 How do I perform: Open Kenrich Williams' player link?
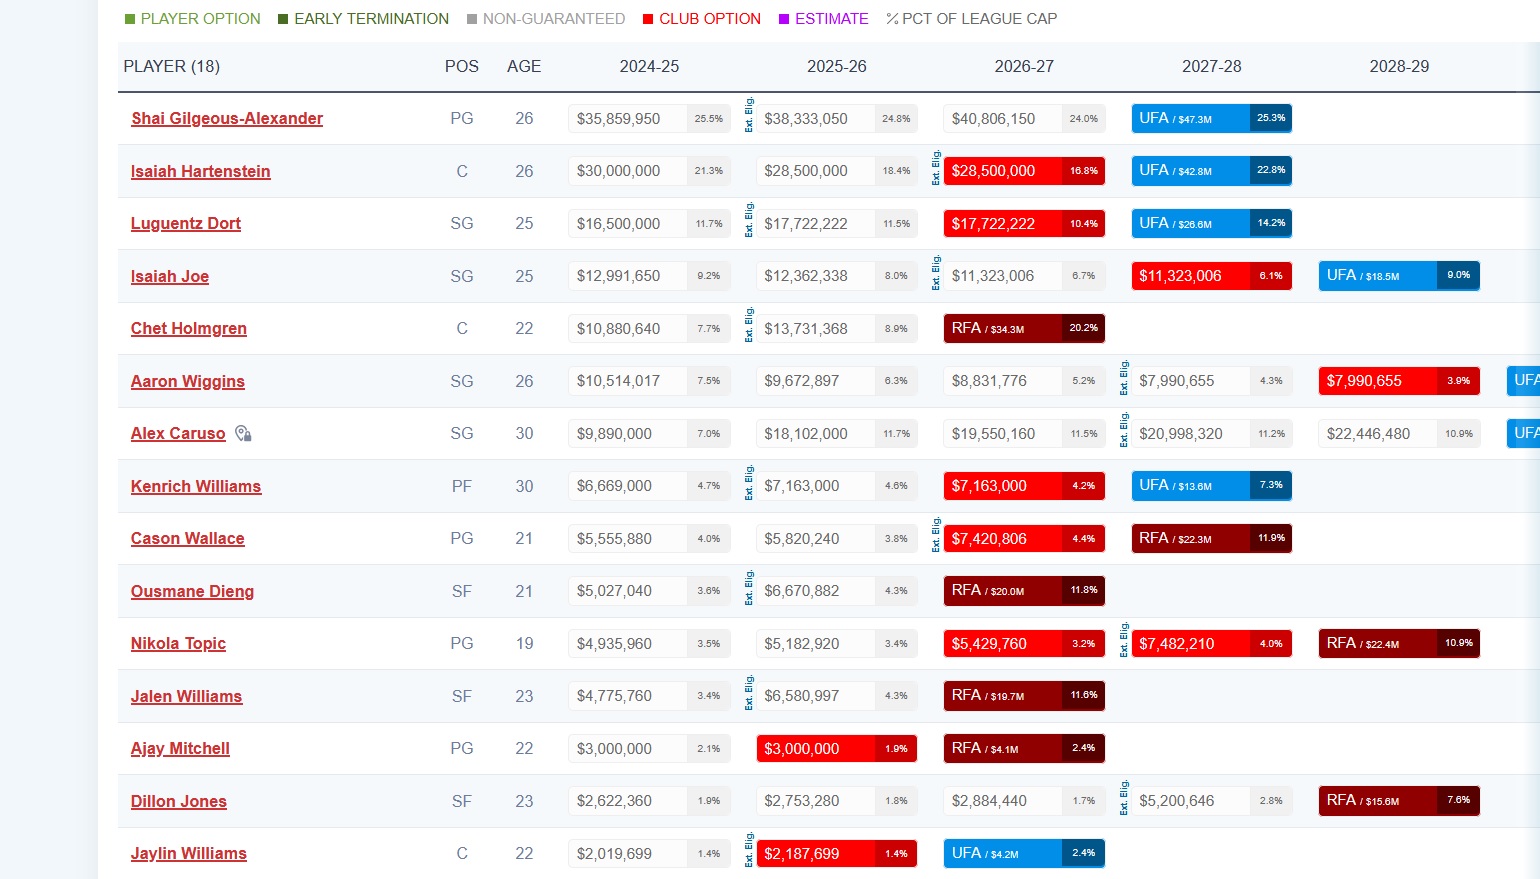[x=196, y=486]
